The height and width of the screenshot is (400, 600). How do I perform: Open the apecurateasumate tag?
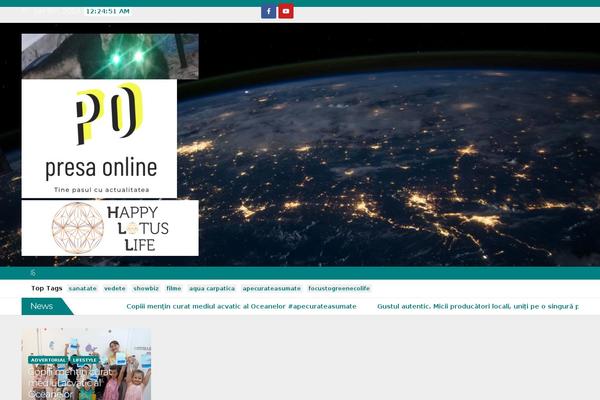[x=272, y=288]
